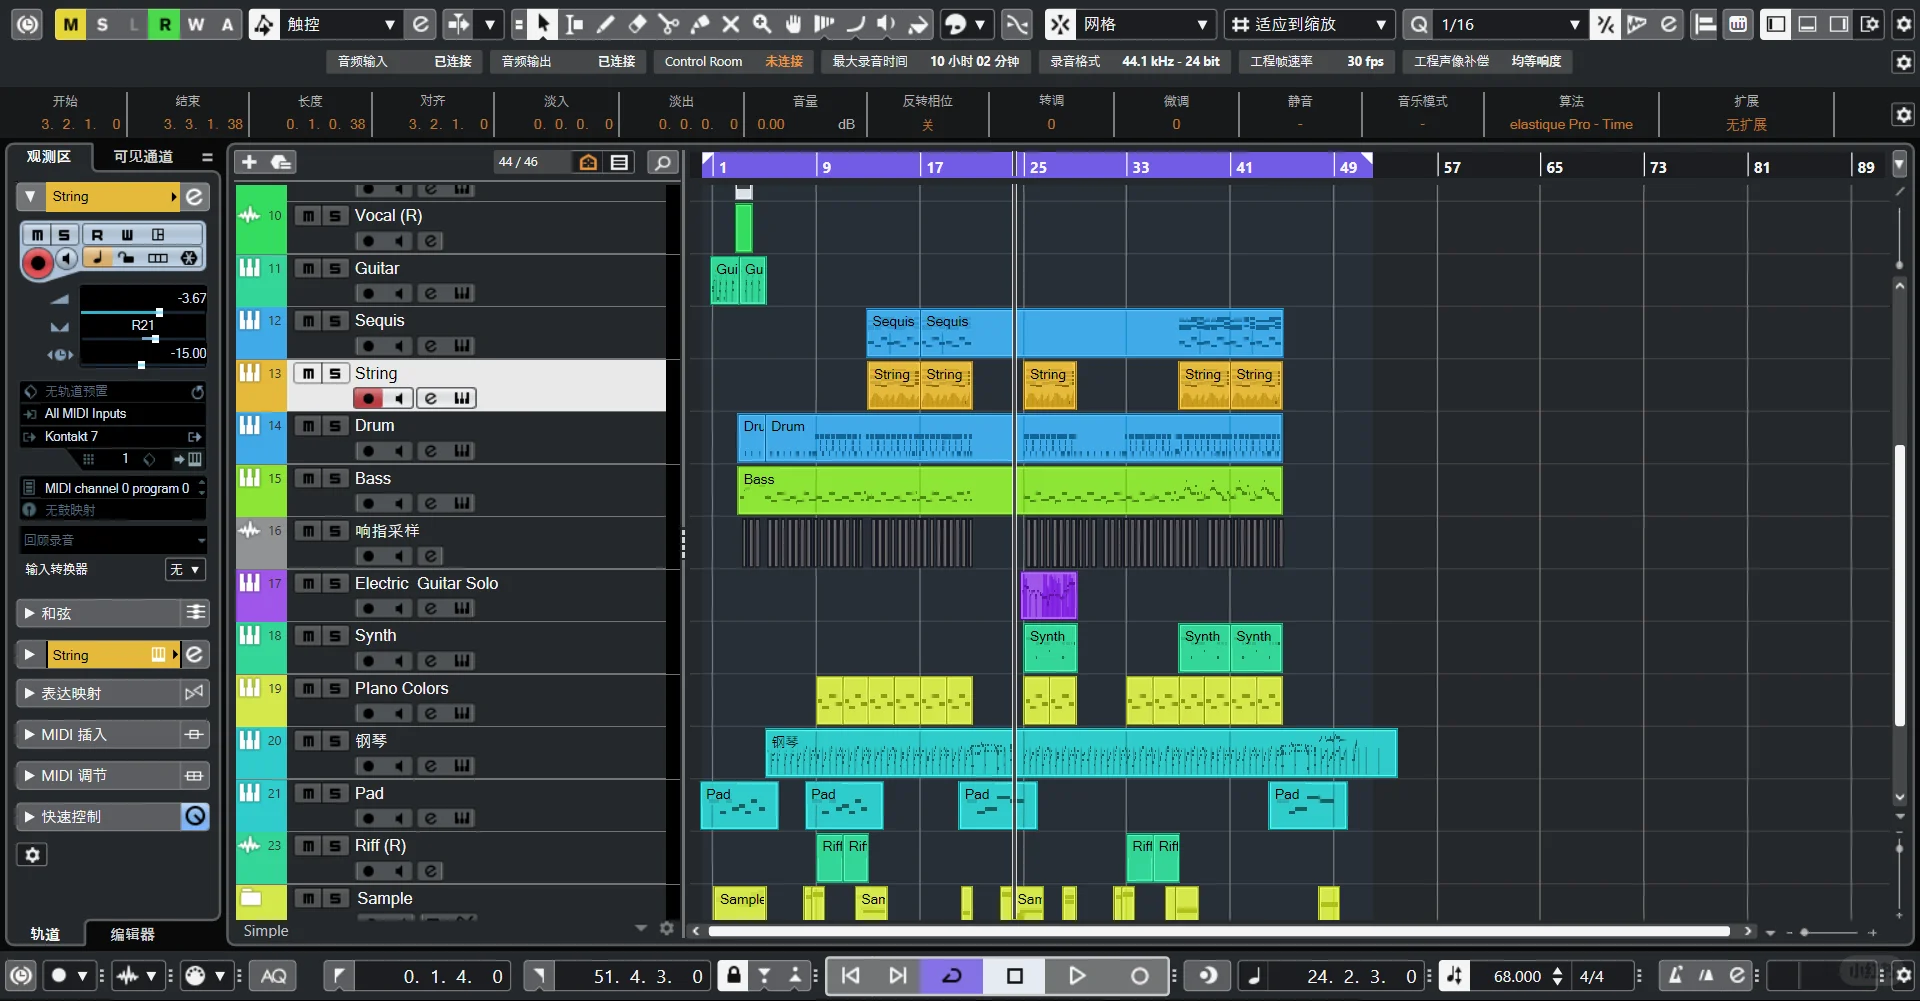Solo the Bass track
Screen dimensions: 1920x1001
[x=333, y=478]
